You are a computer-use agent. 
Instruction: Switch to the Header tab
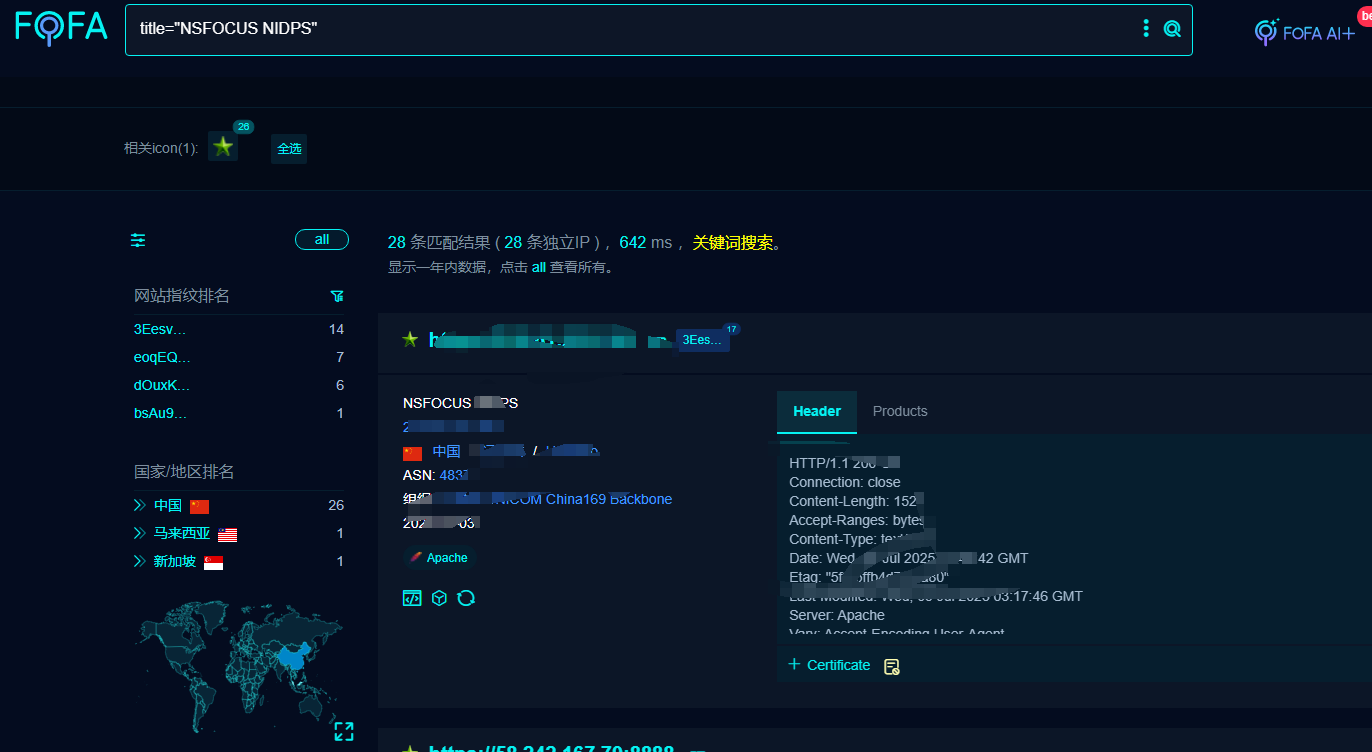[x=817, y=411]
